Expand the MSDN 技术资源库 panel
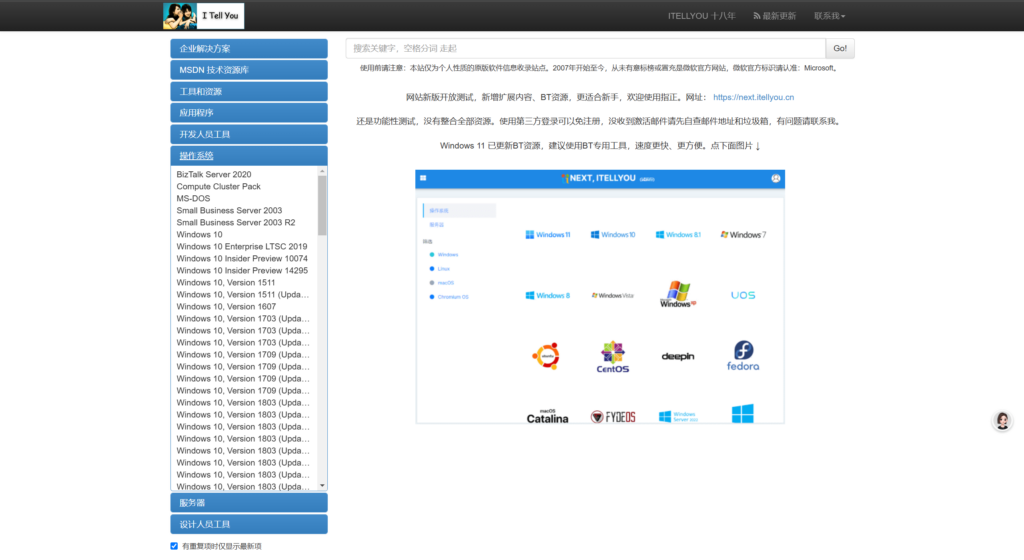Image resolution: width=1024 pixels, height=560 pixels. pos(249,70)
